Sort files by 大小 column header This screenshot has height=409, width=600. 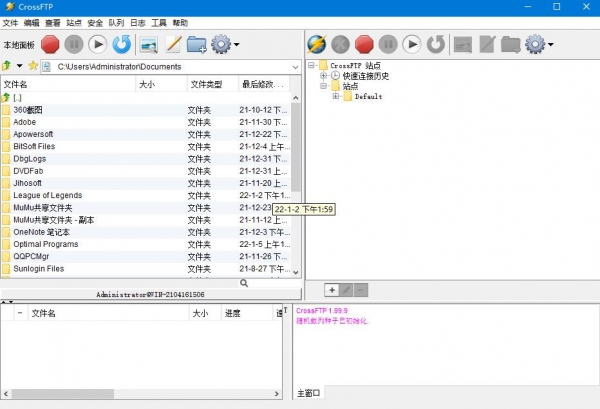161,84
